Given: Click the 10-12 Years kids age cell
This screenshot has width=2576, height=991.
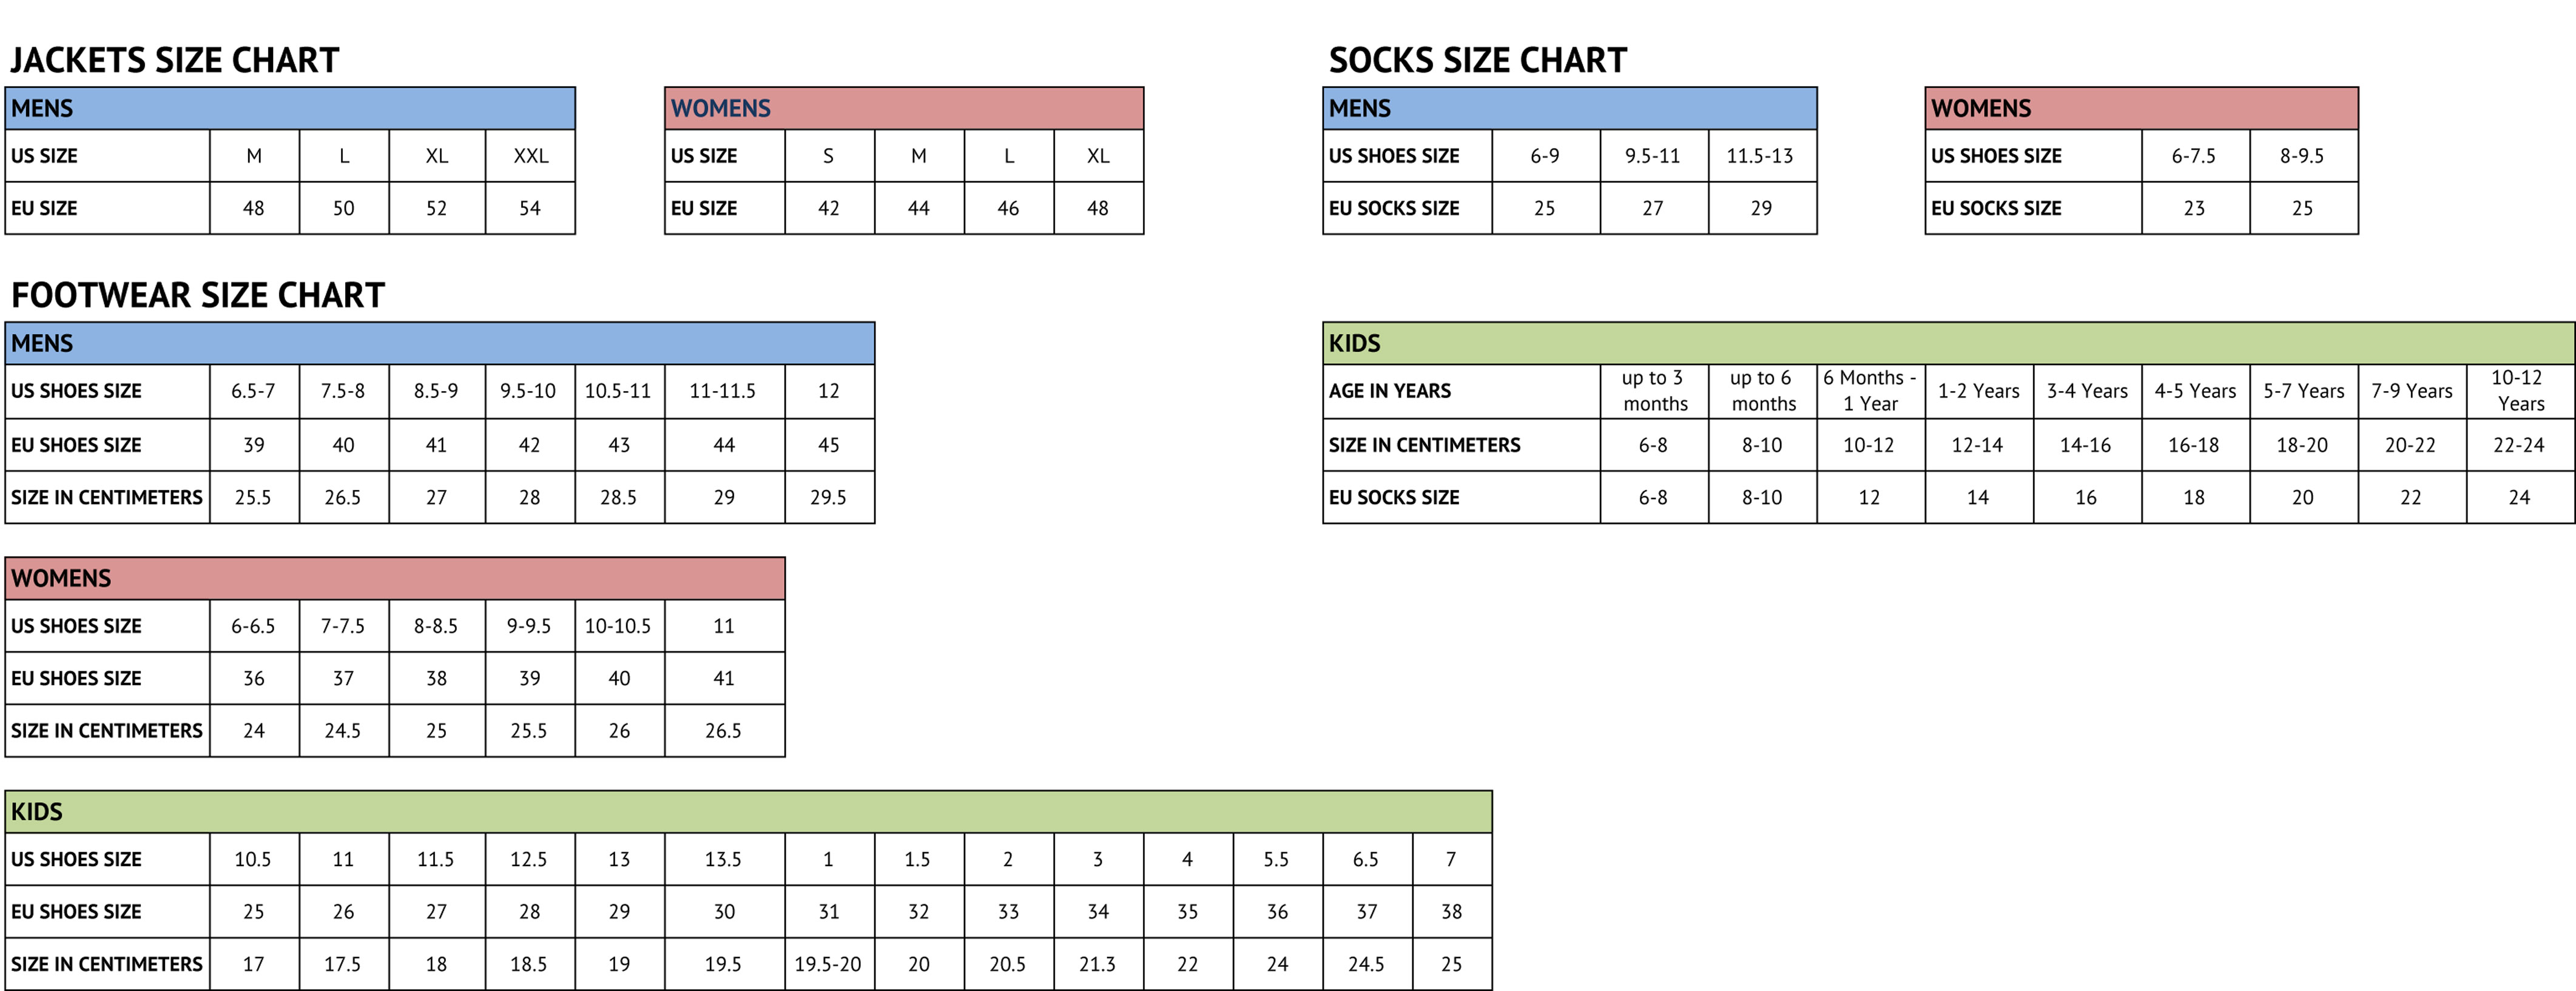Looking at the screenshot, I should [x=2519, y=391].
